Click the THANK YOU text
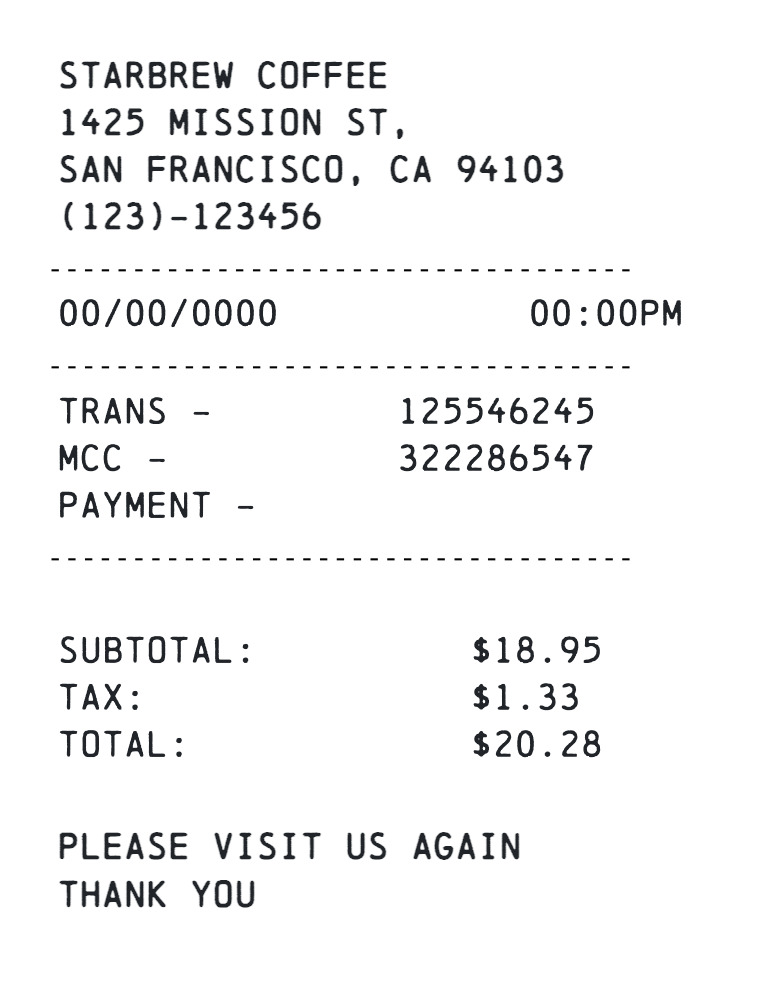Screen dimensions: 780x986 157,895
